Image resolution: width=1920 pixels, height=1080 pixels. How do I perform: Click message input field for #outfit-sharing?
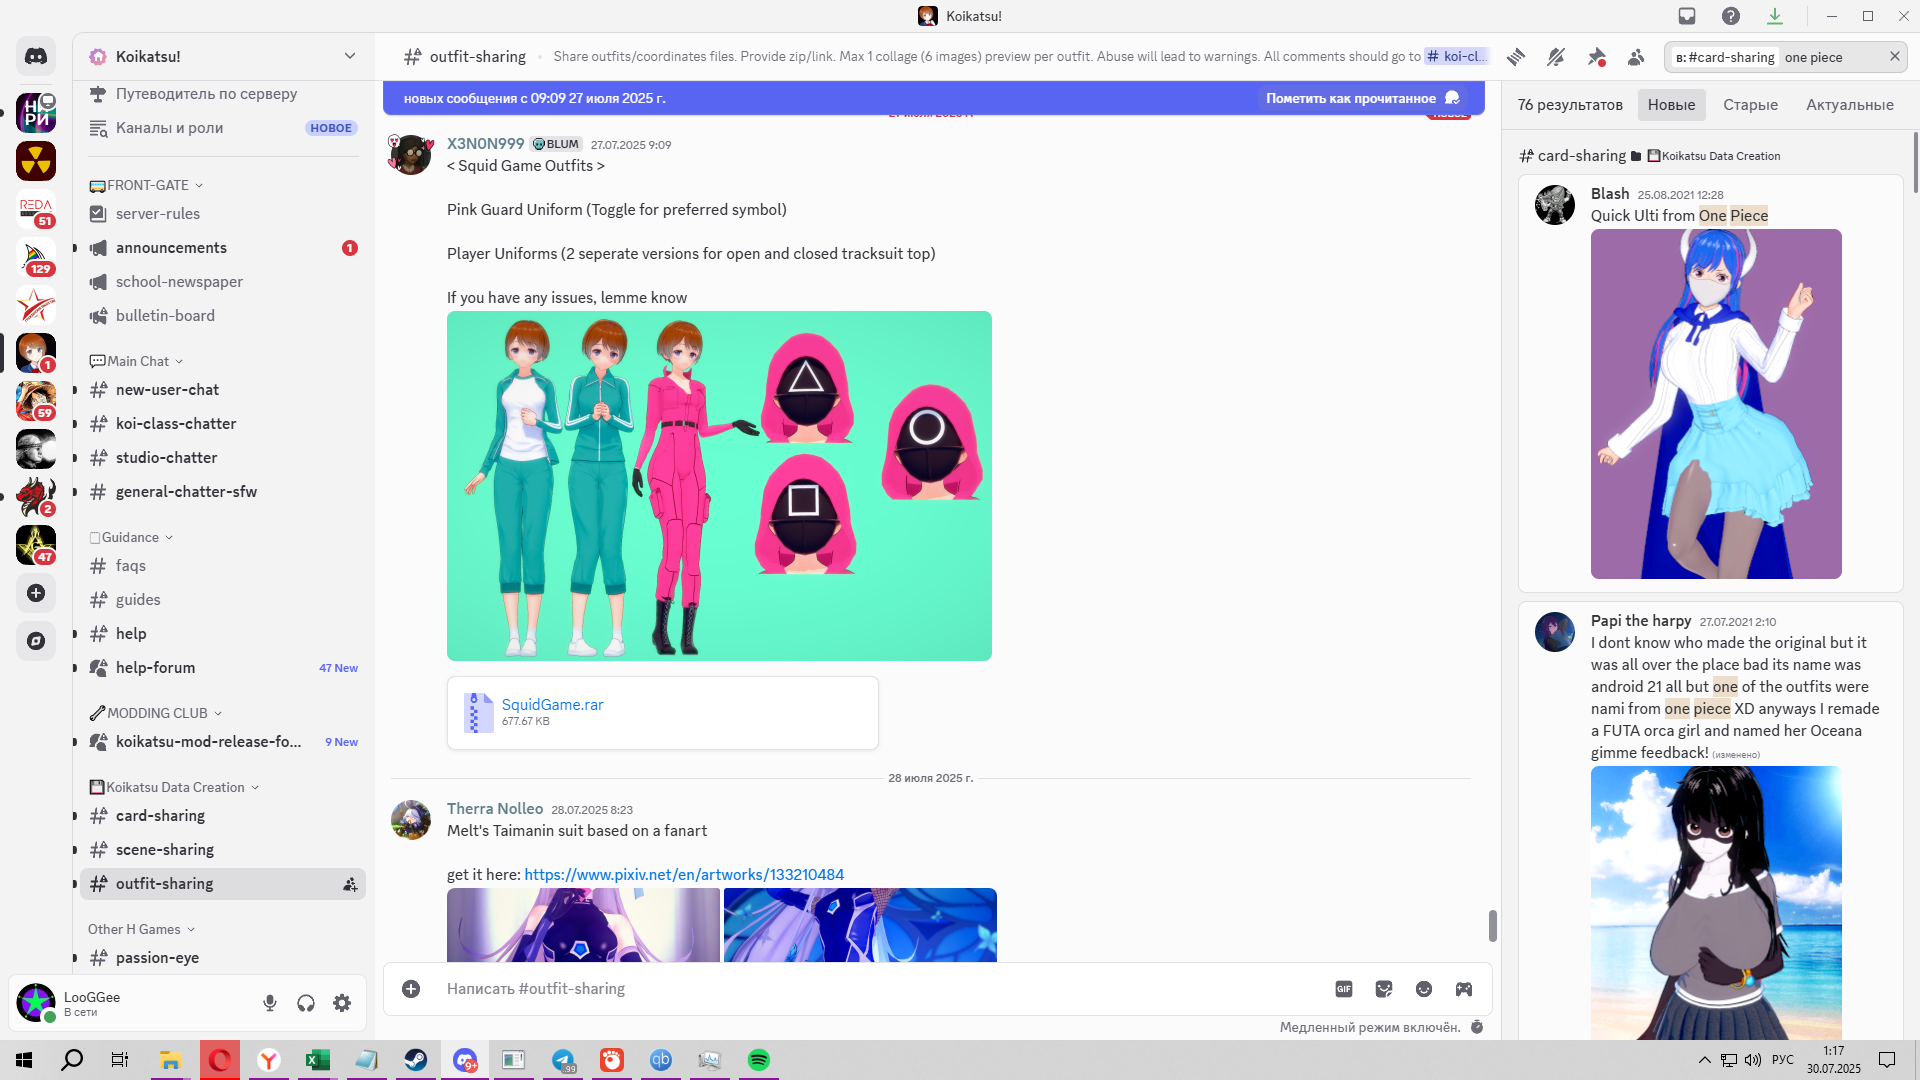tap(880, 989)
